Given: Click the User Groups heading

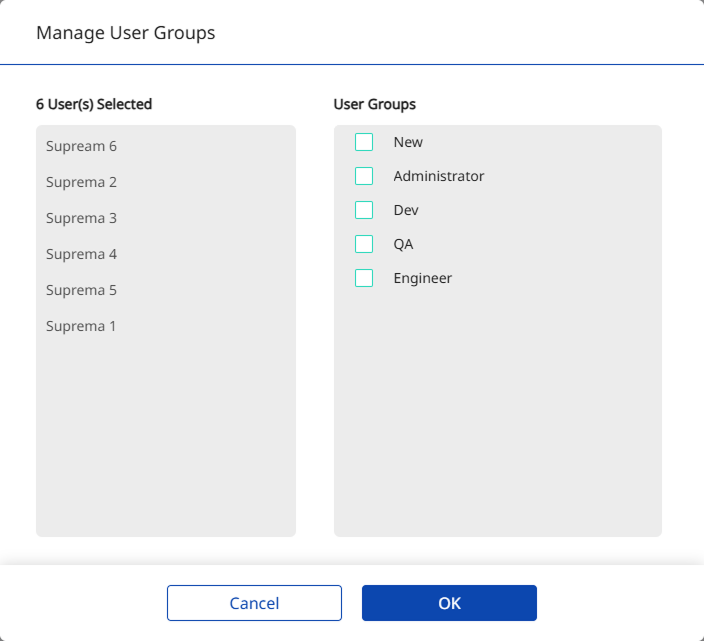Looking at the screenshot, I should pyautogui.click(x=374, y=104).
